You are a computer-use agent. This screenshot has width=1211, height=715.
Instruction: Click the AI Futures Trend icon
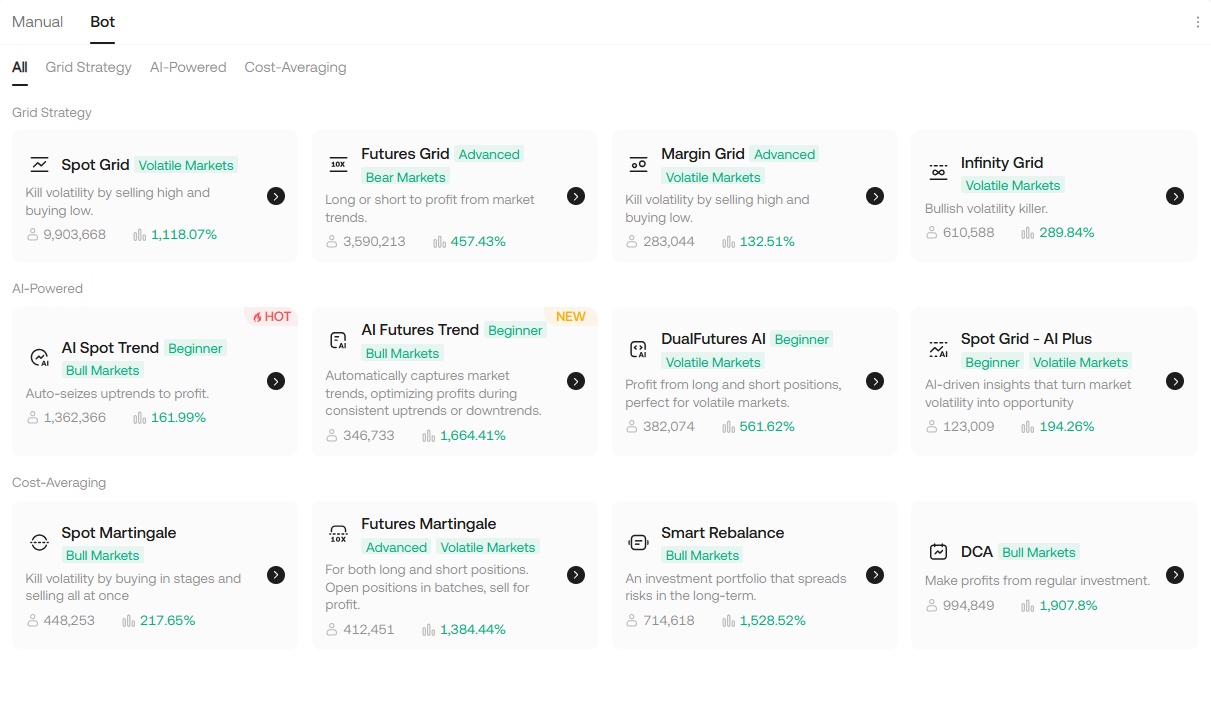[338, 341]
